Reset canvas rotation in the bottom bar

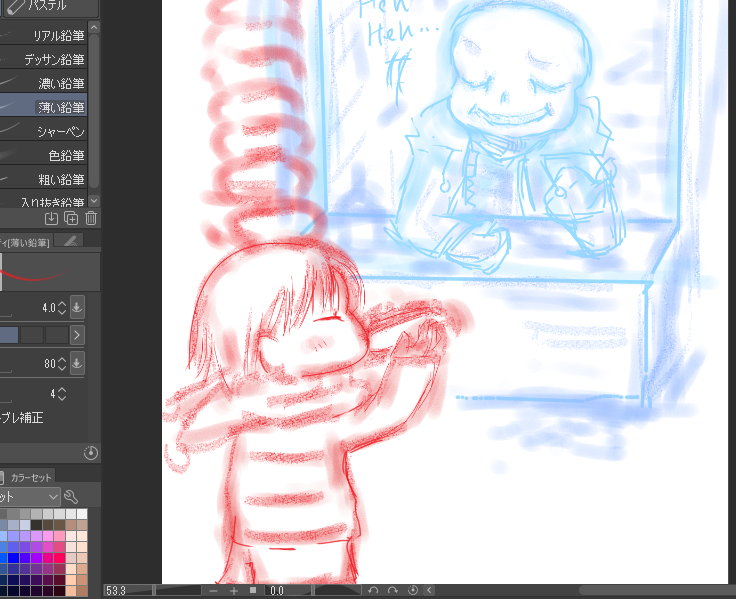point(413,590)
